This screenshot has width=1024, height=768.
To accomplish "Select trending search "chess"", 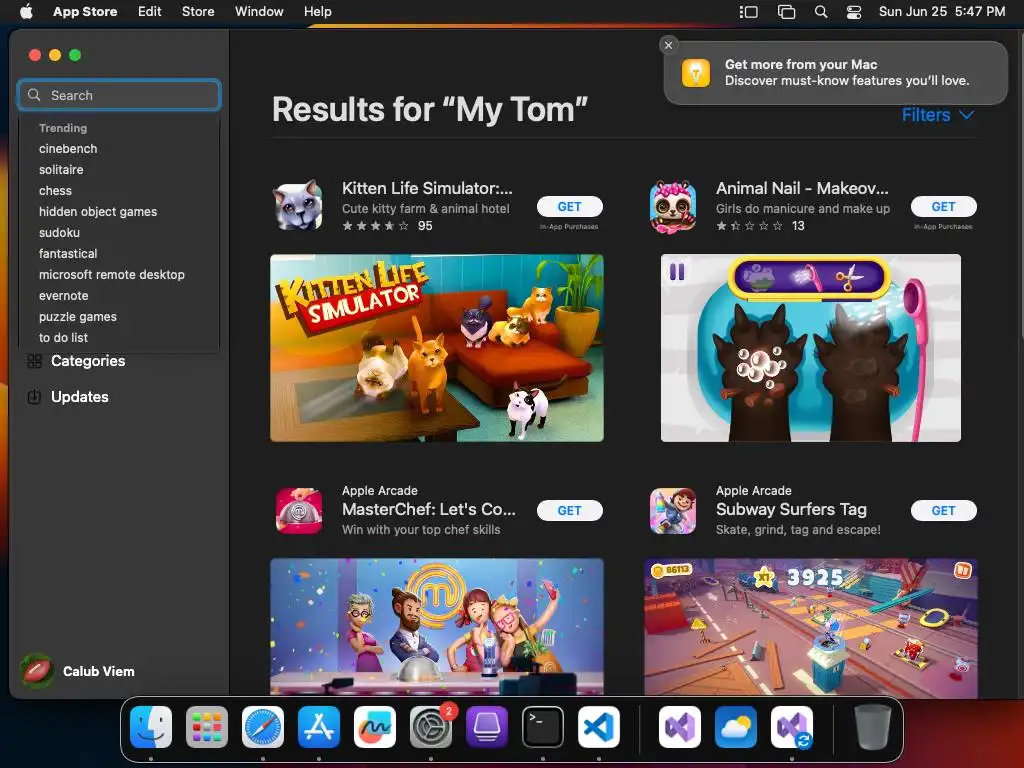I will point(55,191).
